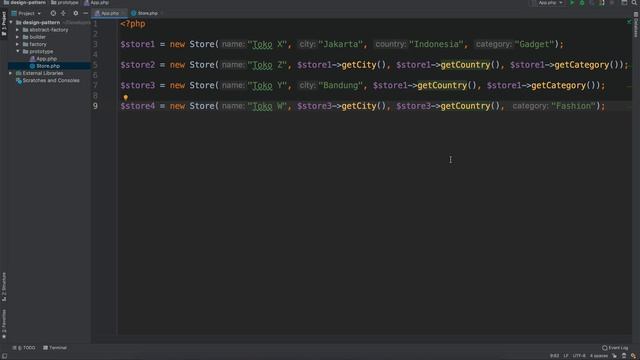
Task: Click the cursor position indicator in status bar
Action: (554, 356)
